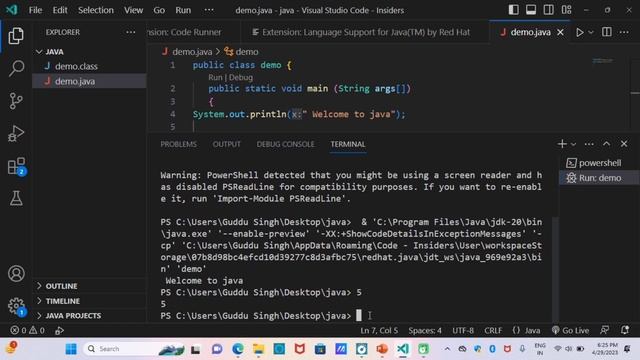The height and width of the screenshot is (360, 640).
Task: Open the Search view in activity bar
Action: (16, 68)
